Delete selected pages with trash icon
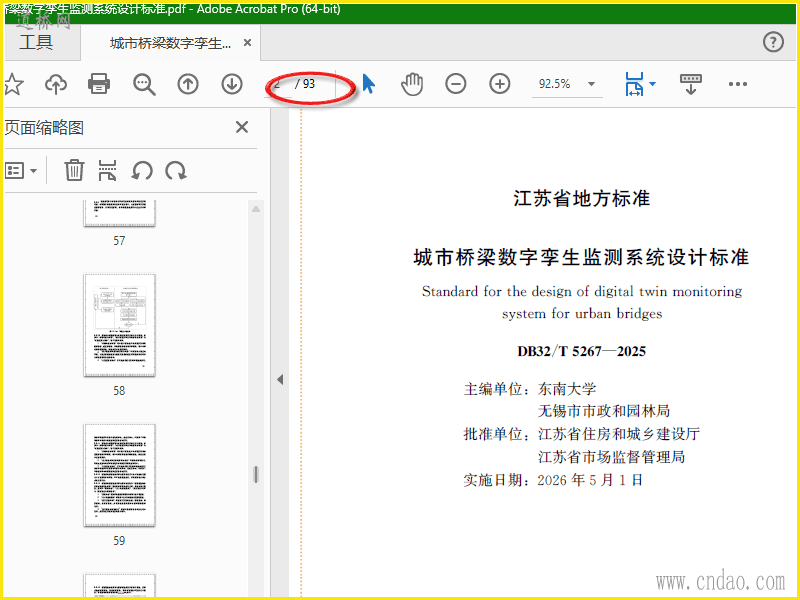 74,170
